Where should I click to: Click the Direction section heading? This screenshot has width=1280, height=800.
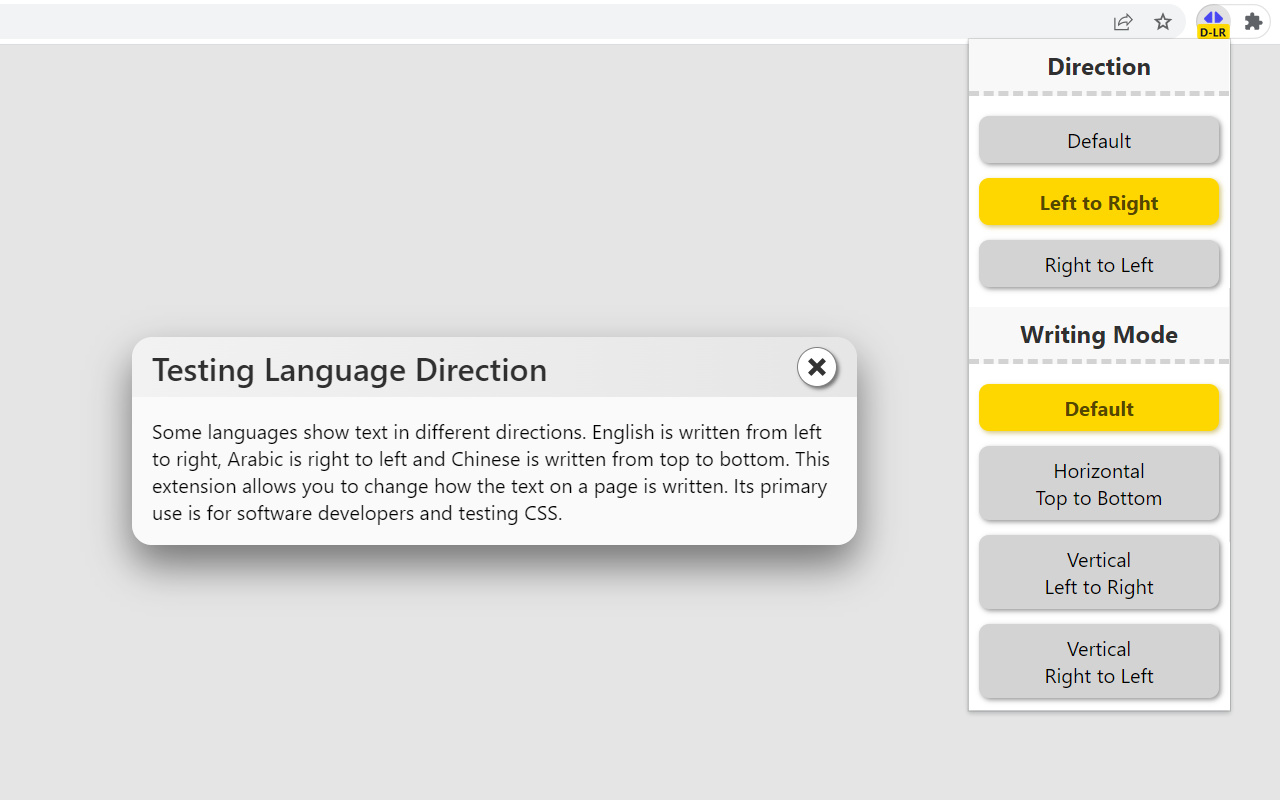[x=1099, y=67]
